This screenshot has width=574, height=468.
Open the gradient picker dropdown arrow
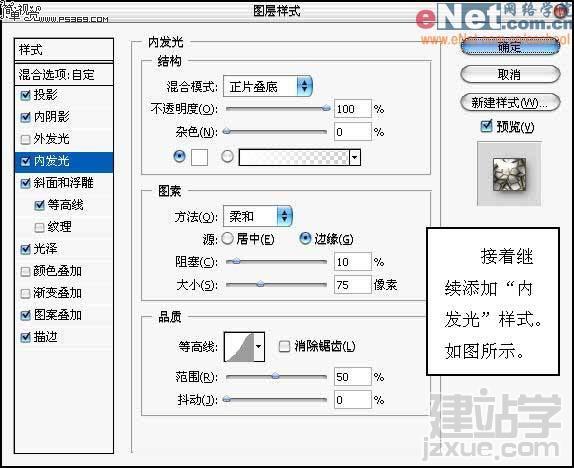[355, 157]
